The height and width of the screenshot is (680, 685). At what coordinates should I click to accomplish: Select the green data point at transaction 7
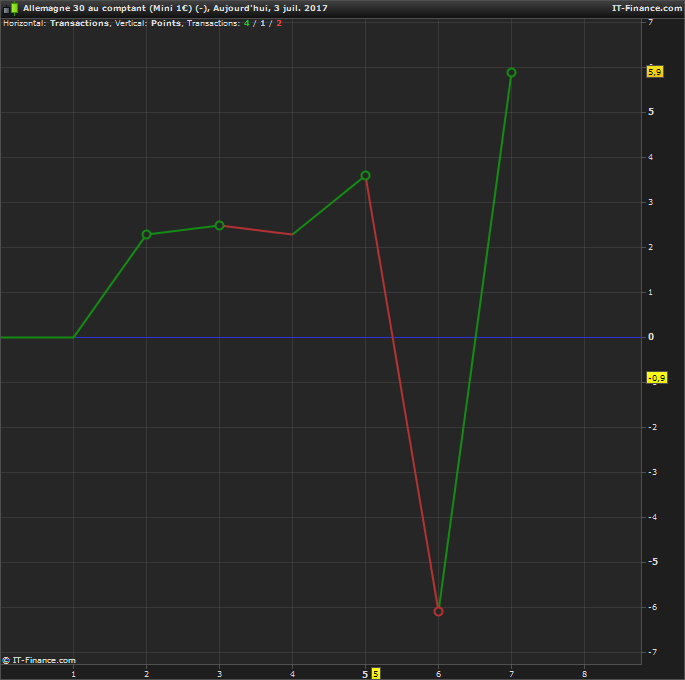pyautogui.click(x=511, y=72)
